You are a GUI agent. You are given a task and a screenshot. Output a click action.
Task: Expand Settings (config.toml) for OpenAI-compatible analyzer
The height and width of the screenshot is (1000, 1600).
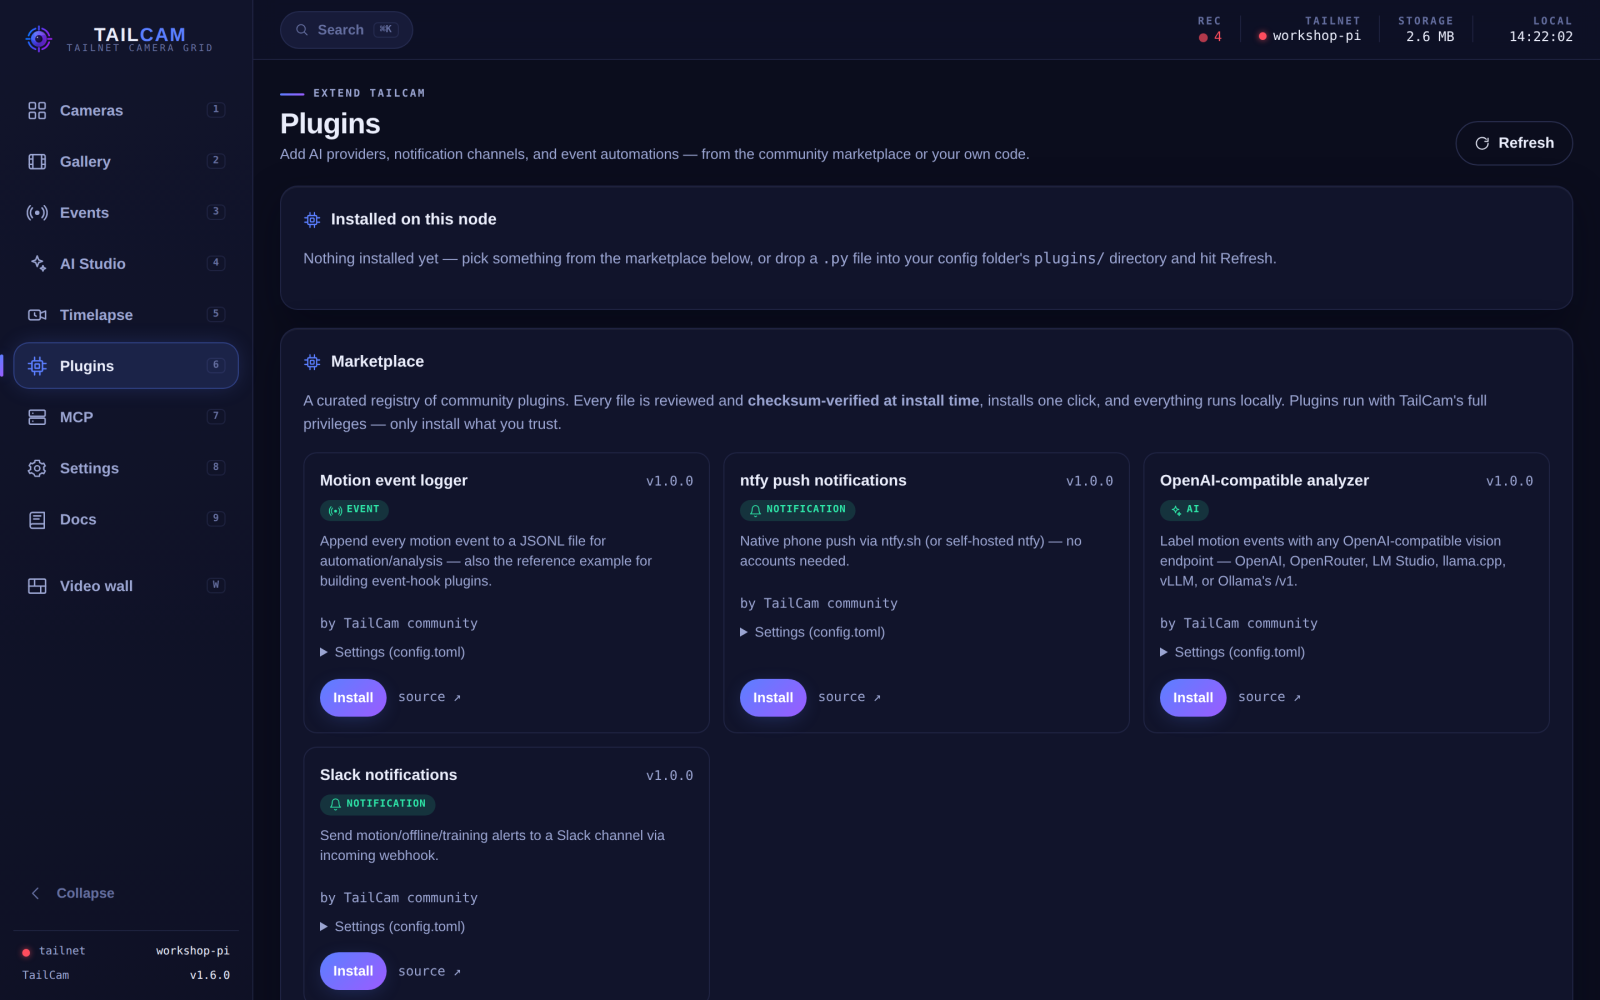point(1232,652)
